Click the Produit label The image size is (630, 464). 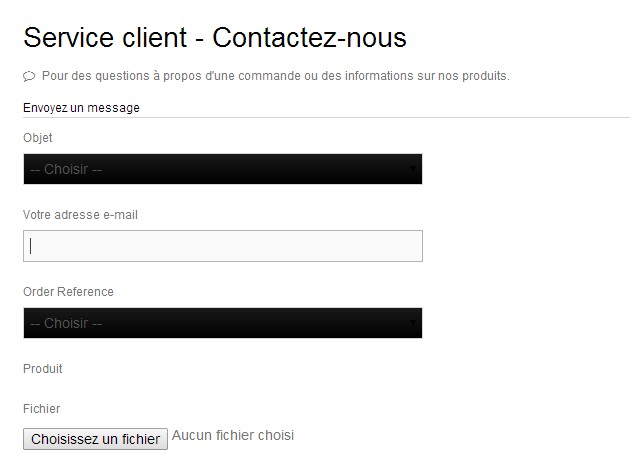(x=43, y=369)
